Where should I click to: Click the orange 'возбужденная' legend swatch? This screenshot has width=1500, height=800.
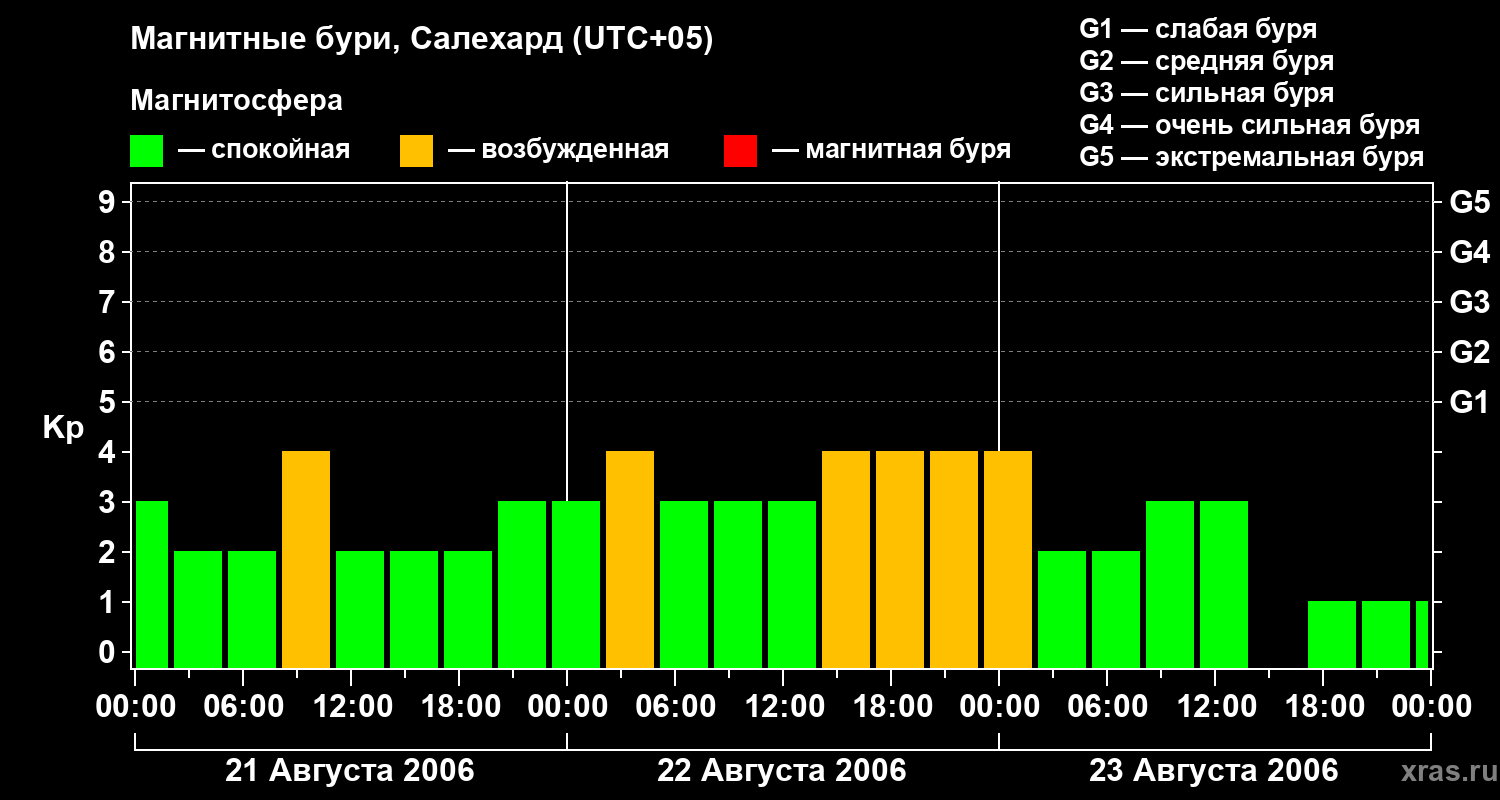tap(416, 151)
